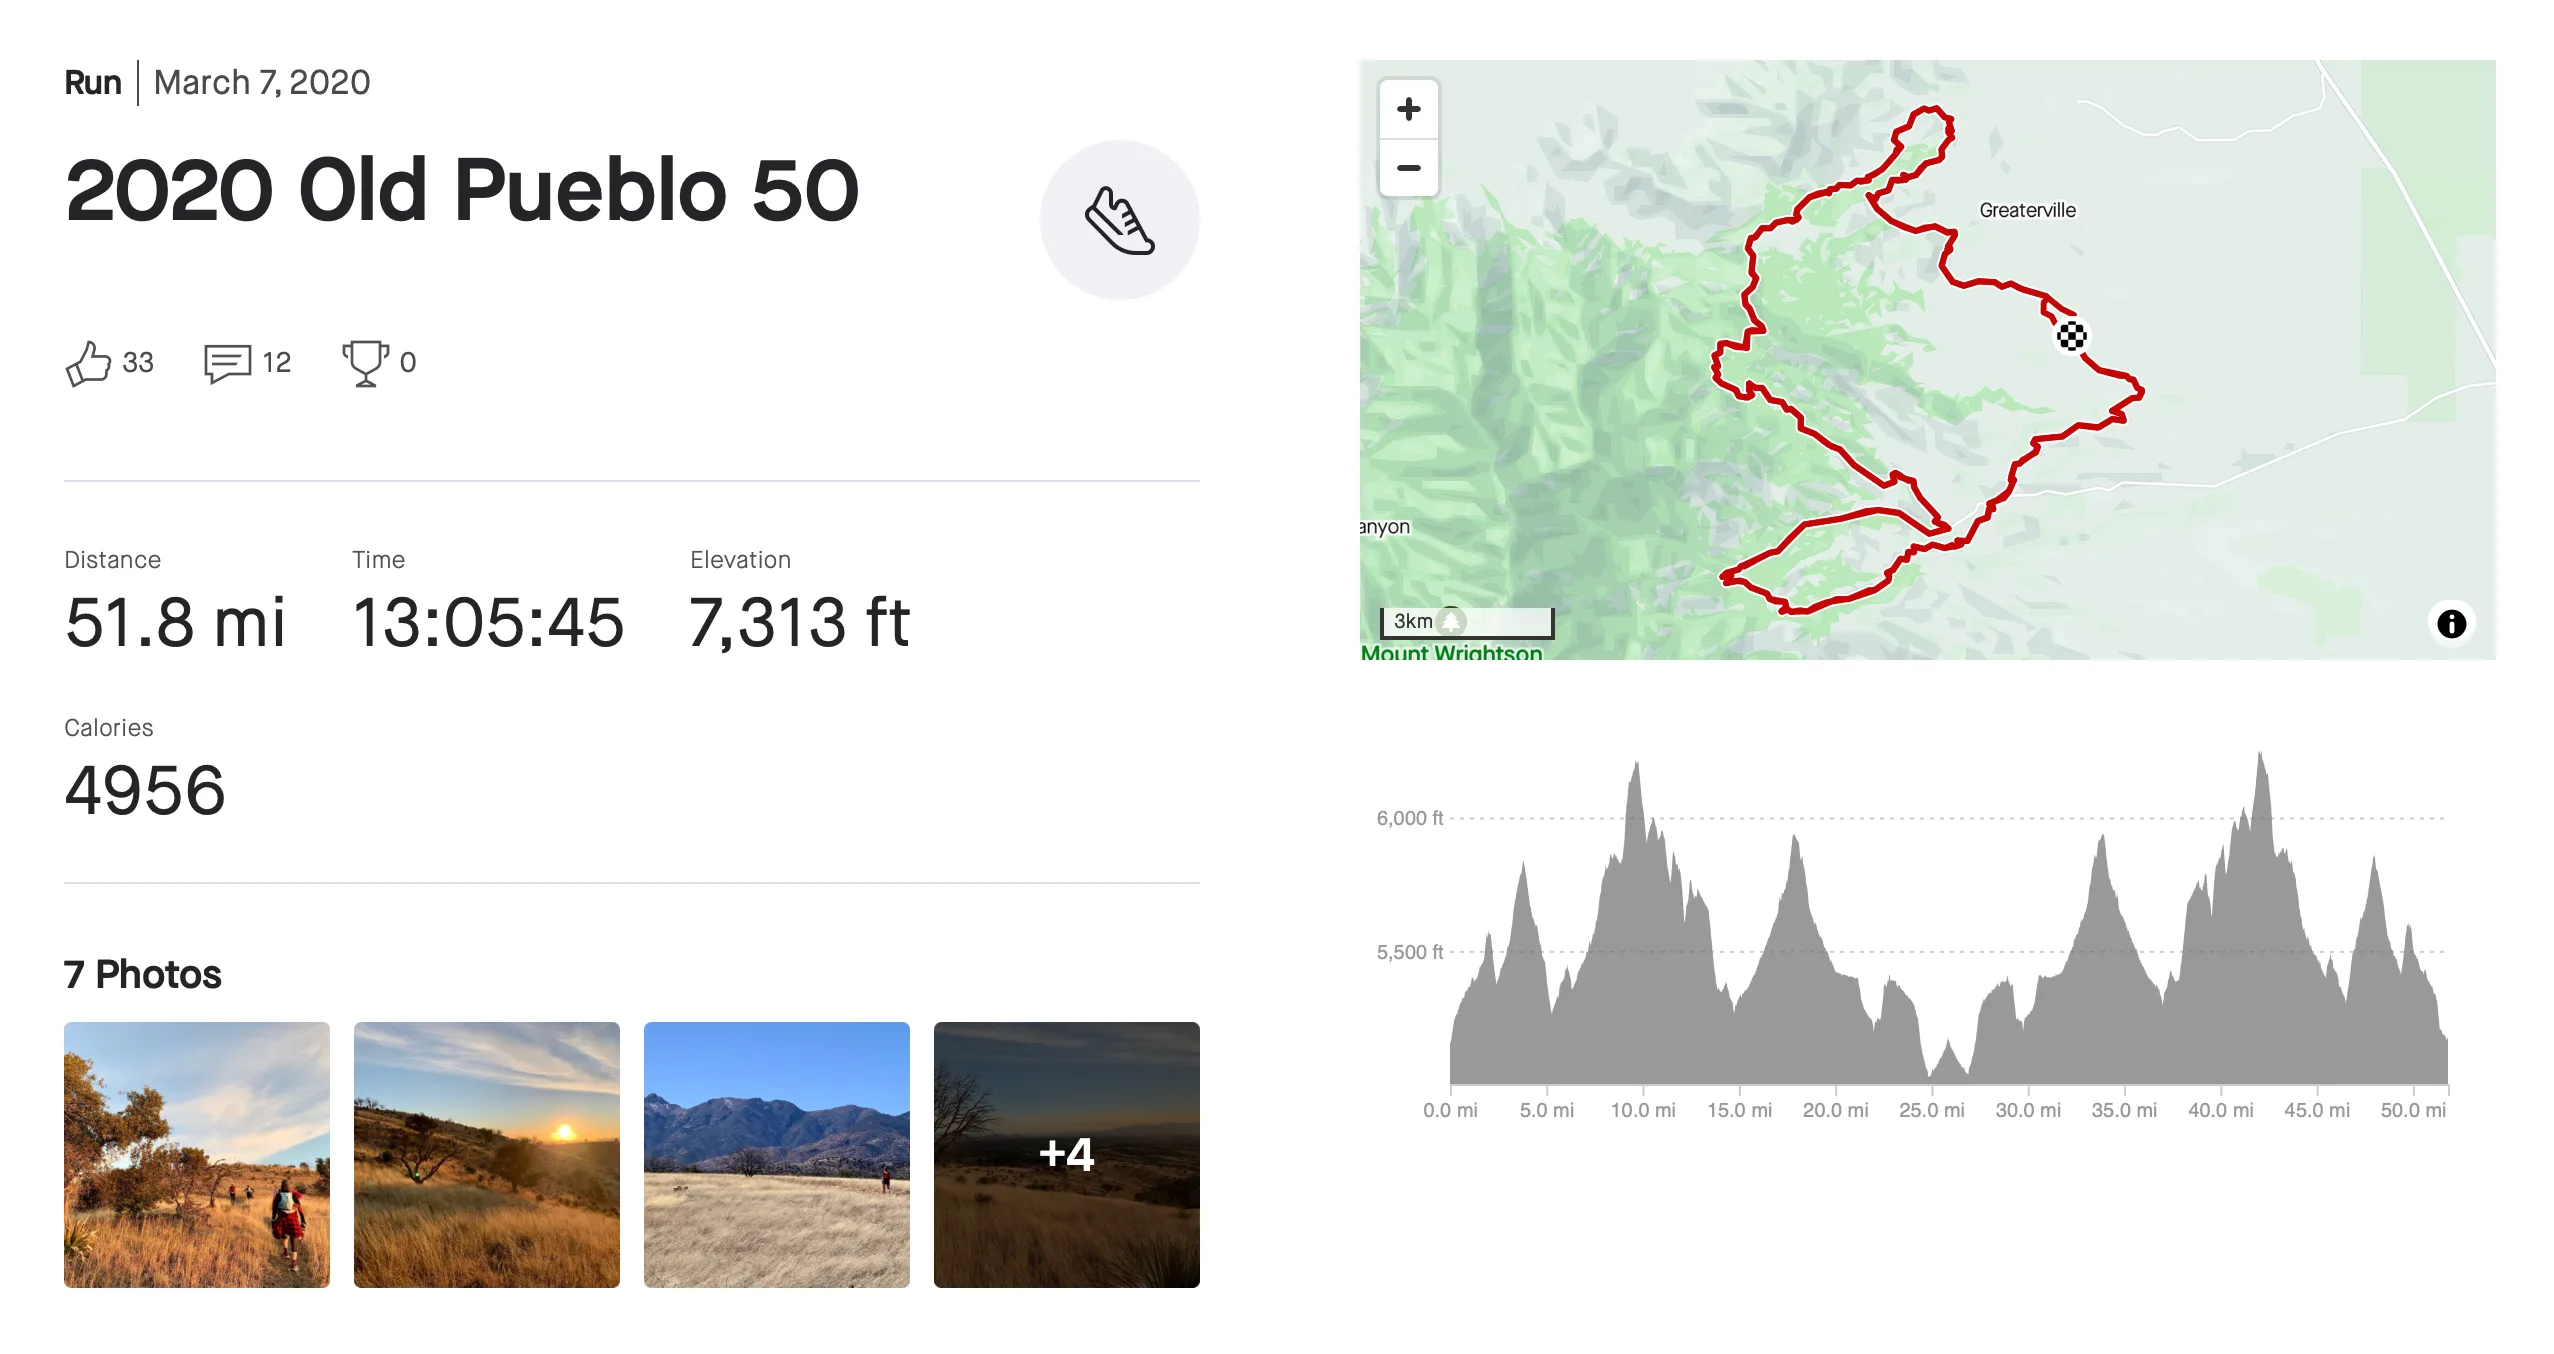Click the 3km map scale bar
Image resolution: width=2554 pixels, height=1354 pixels.
coord(1467,622)
